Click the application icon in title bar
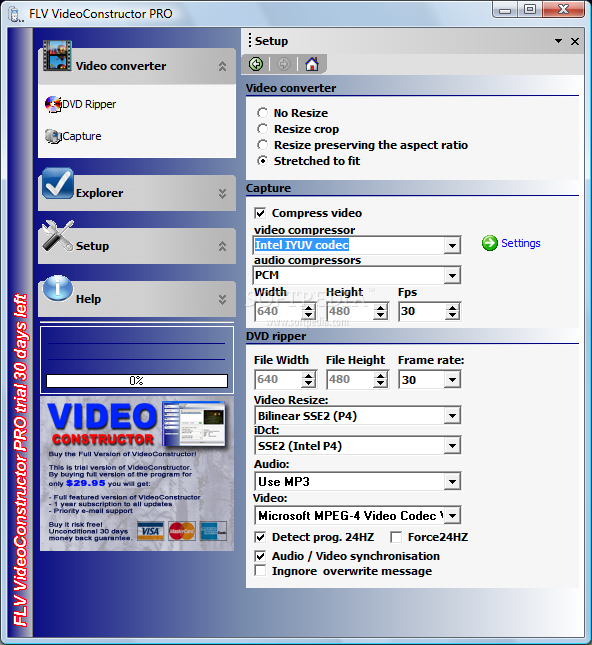The image size is (592, 645). tap(15, 14)
